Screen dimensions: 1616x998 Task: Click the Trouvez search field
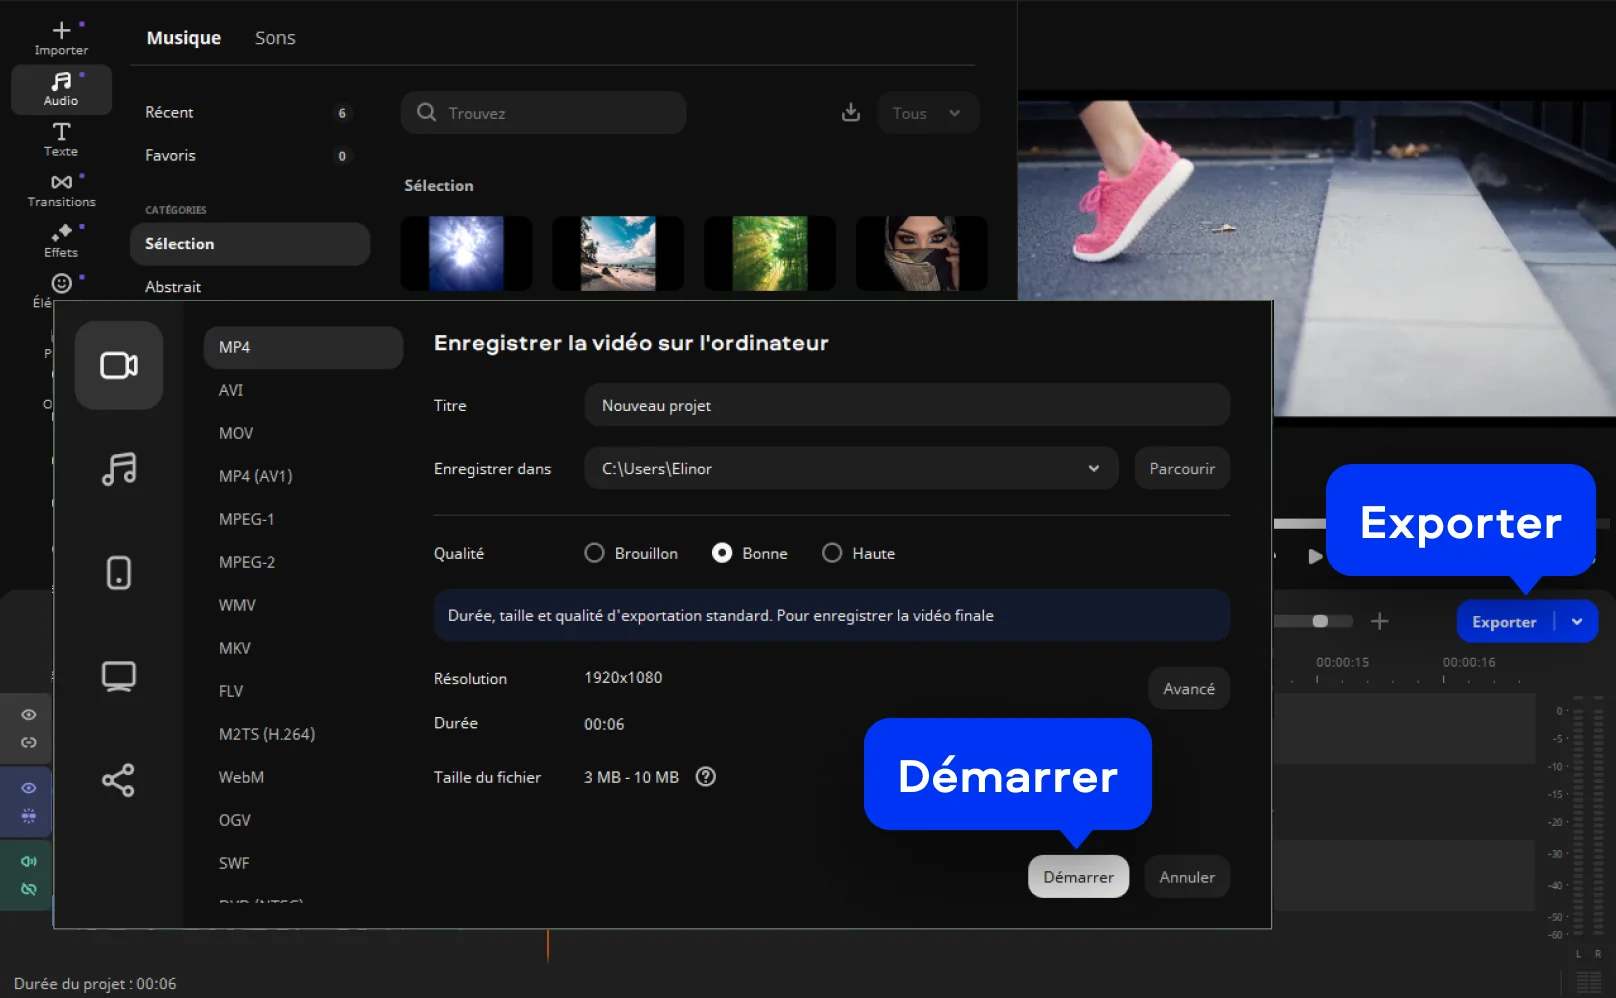click(544, 113)
